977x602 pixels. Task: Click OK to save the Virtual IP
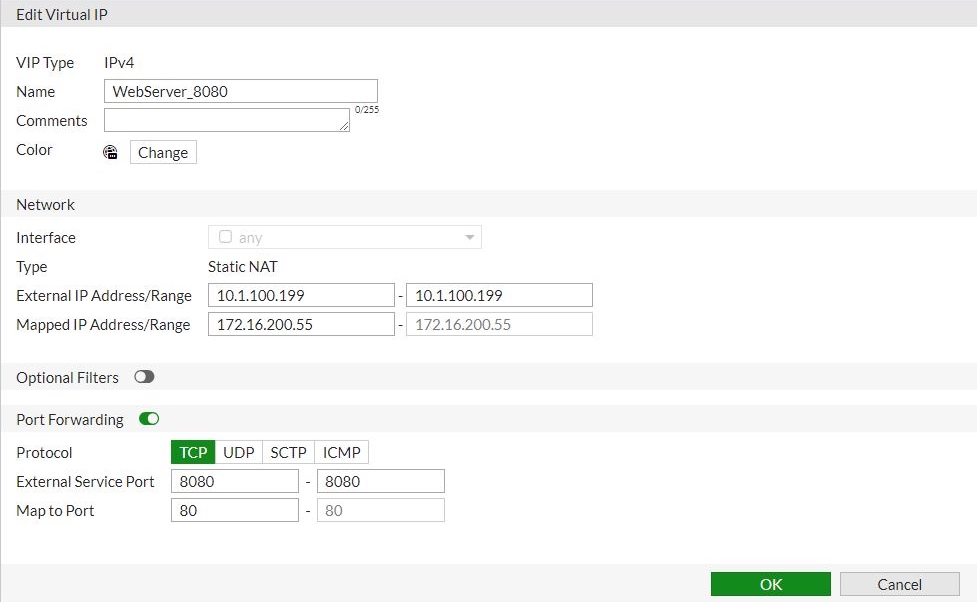click(x=770, y=583)
